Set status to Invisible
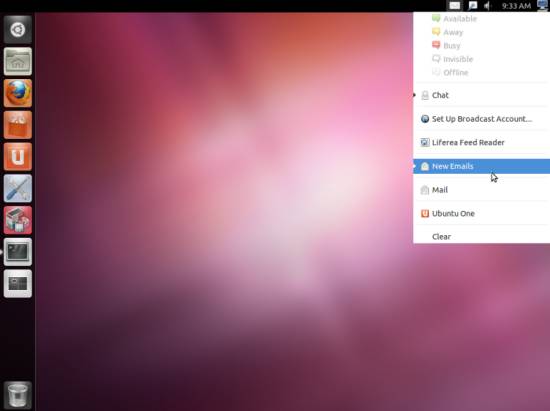The height and width of the screenshot is (411, 550). click(481, 59)
